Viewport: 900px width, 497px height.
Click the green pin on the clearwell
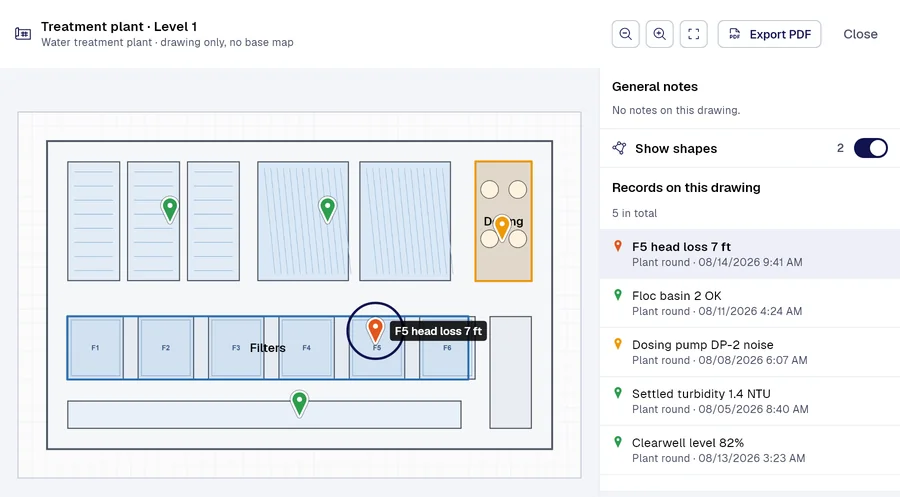pos(299,403)
